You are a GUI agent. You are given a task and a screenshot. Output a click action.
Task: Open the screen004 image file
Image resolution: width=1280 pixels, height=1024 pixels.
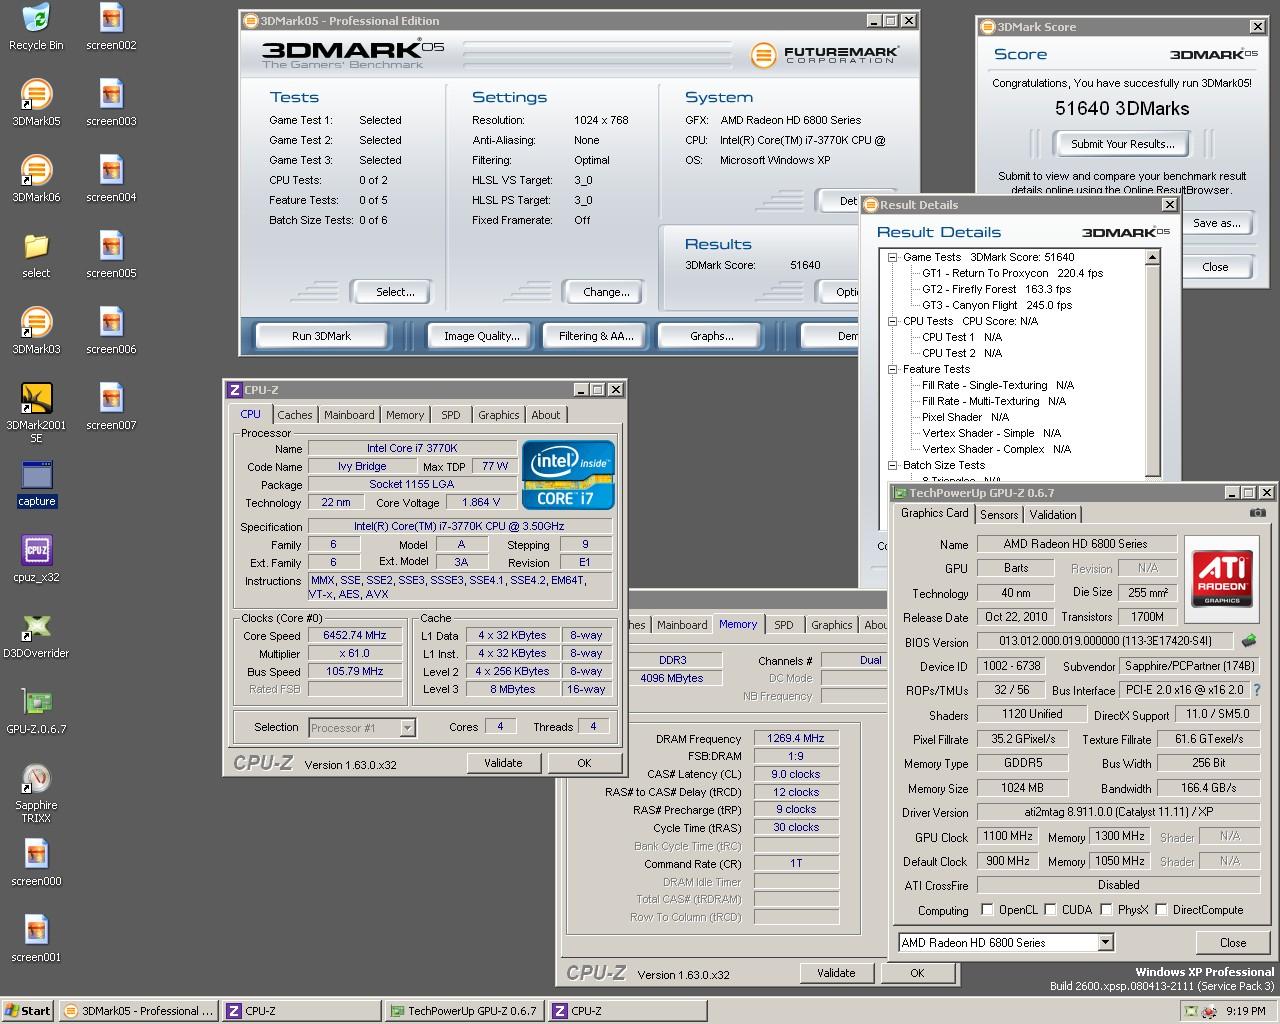click(x=111, y=179)
